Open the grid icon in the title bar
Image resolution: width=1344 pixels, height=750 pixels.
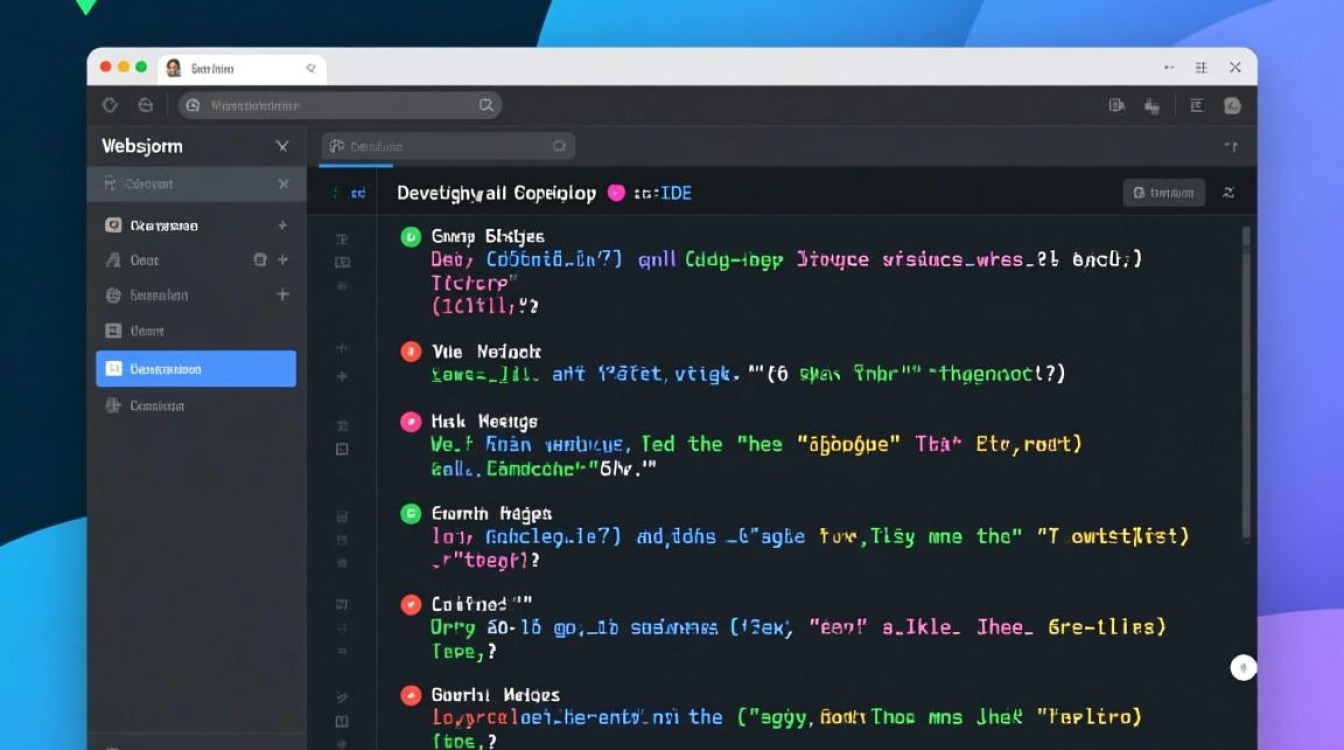click(1201, 68)
